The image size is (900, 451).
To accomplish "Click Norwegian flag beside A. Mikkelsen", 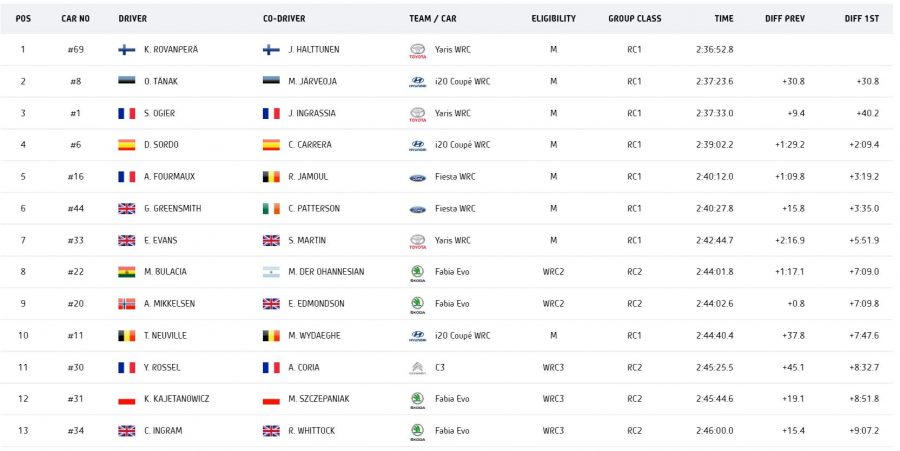I will click(x=126, y=303).
